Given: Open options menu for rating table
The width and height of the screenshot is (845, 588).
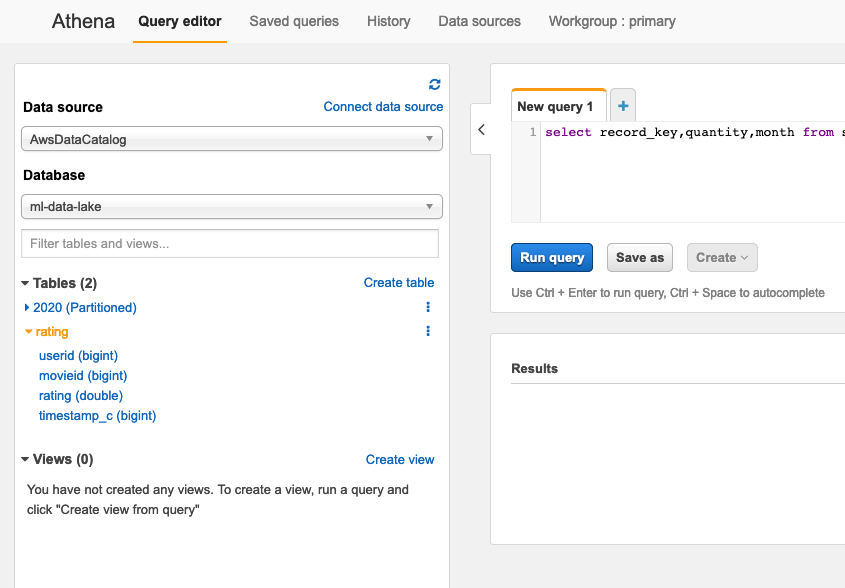Looking at the screenshot, I should [x=428, y=331].
